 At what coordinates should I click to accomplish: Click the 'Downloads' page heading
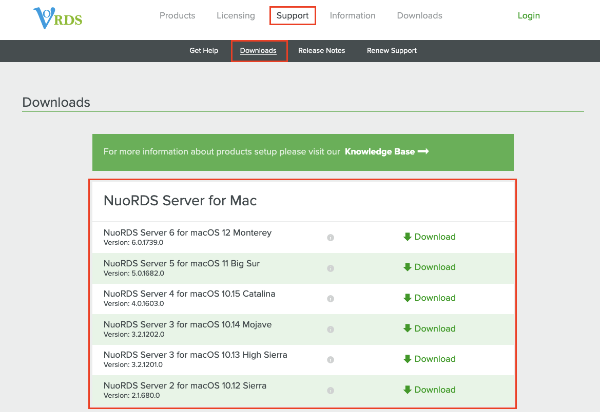click(x=56, y=103)
